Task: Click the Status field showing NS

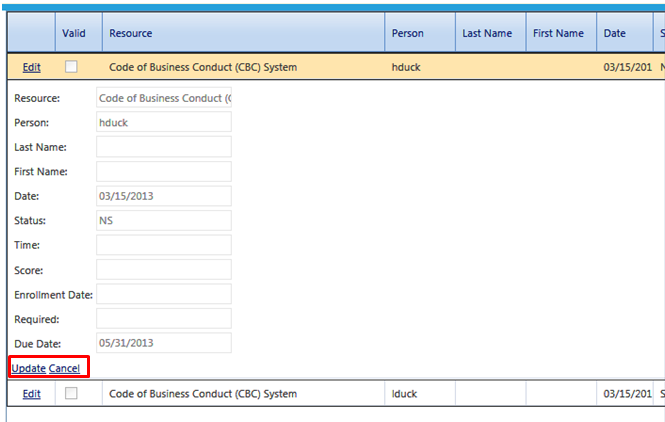Action: click(x=164, y=220)
